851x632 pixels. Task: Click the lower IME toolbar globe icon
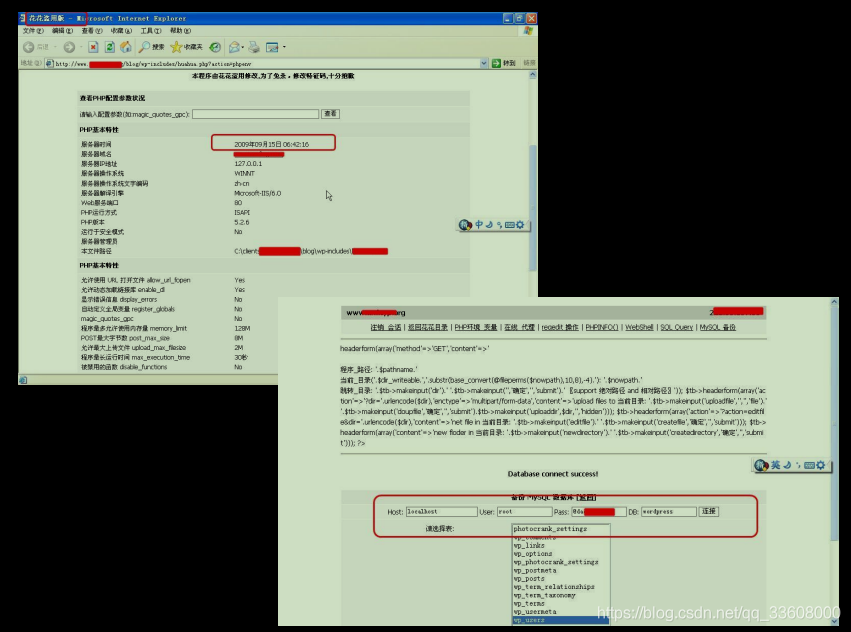(x=761, y=465)
